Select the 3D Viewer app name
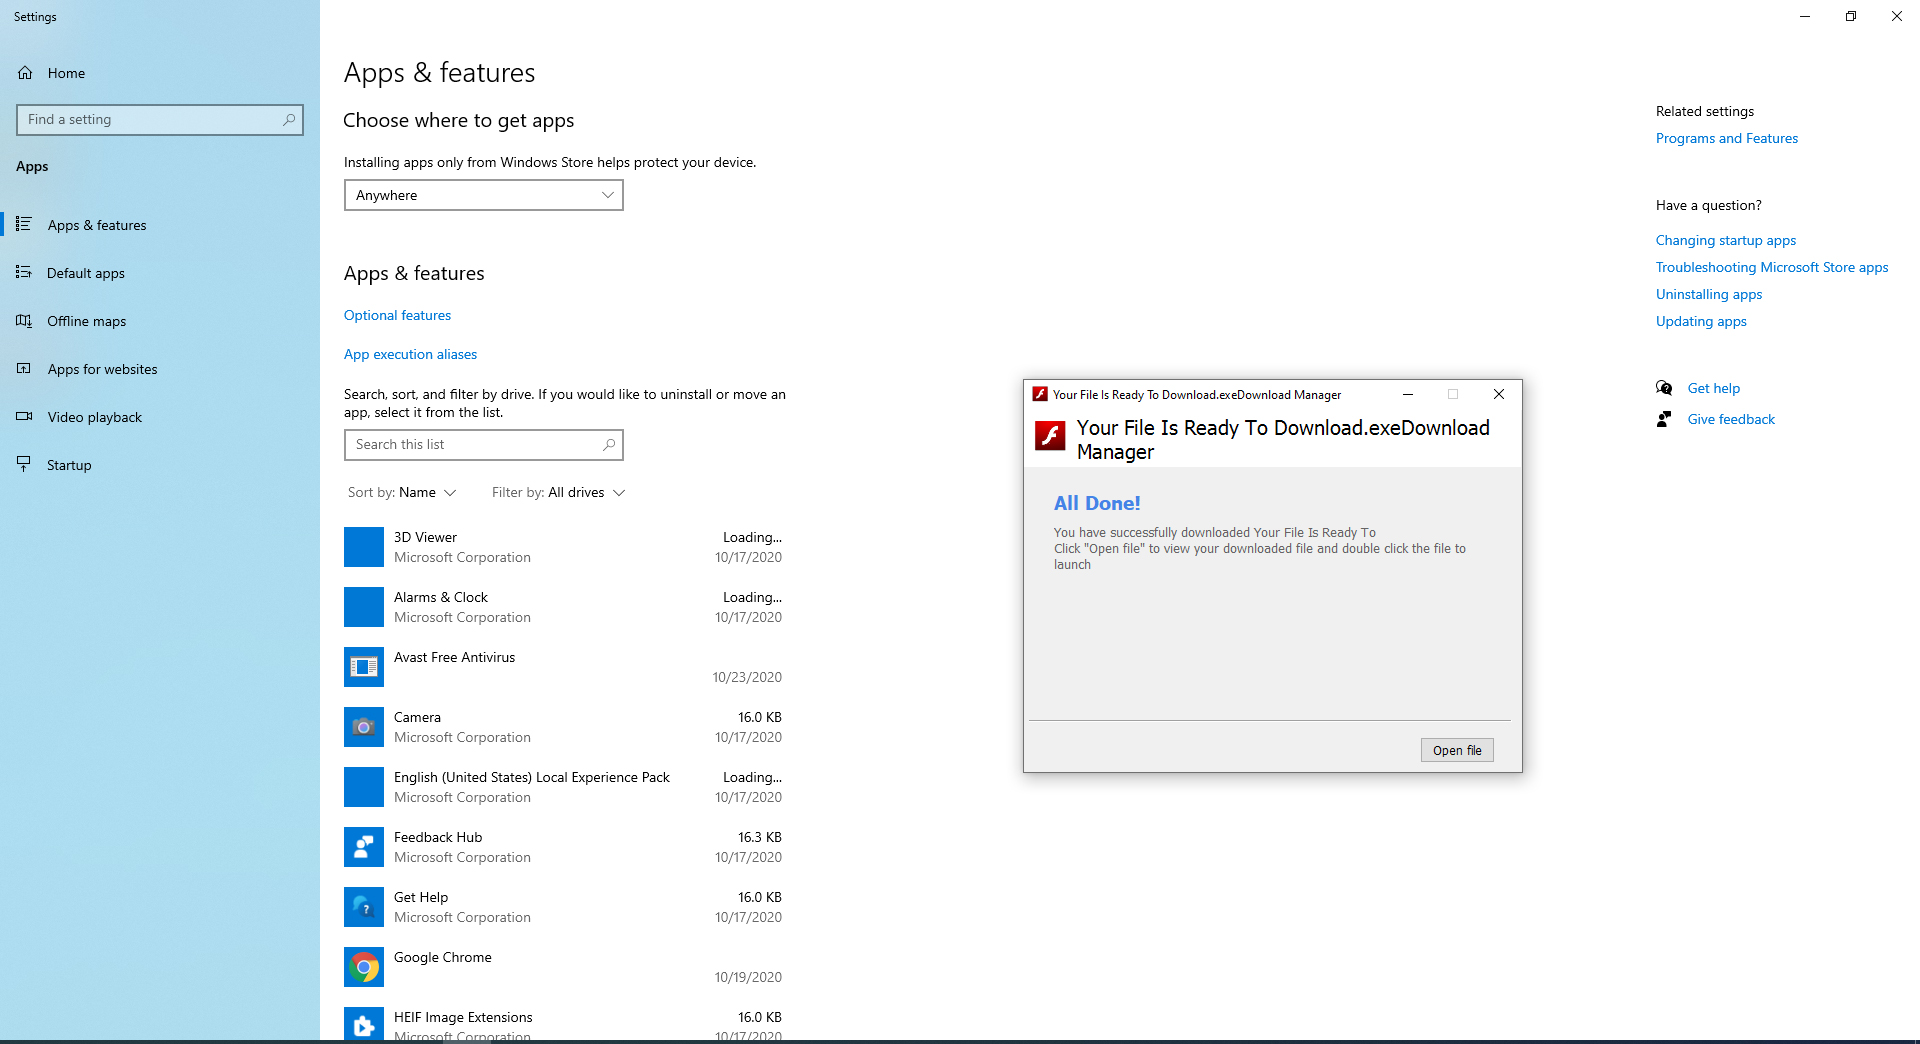1920x1044 pixels. tap(425, 537)
